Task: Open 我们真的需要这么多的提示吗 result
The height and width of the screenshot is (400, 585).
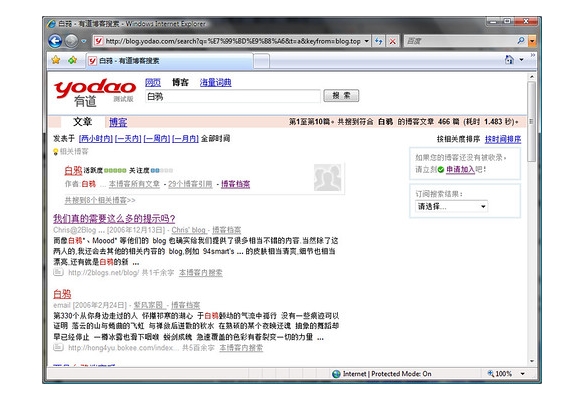Action: (114, 219)
